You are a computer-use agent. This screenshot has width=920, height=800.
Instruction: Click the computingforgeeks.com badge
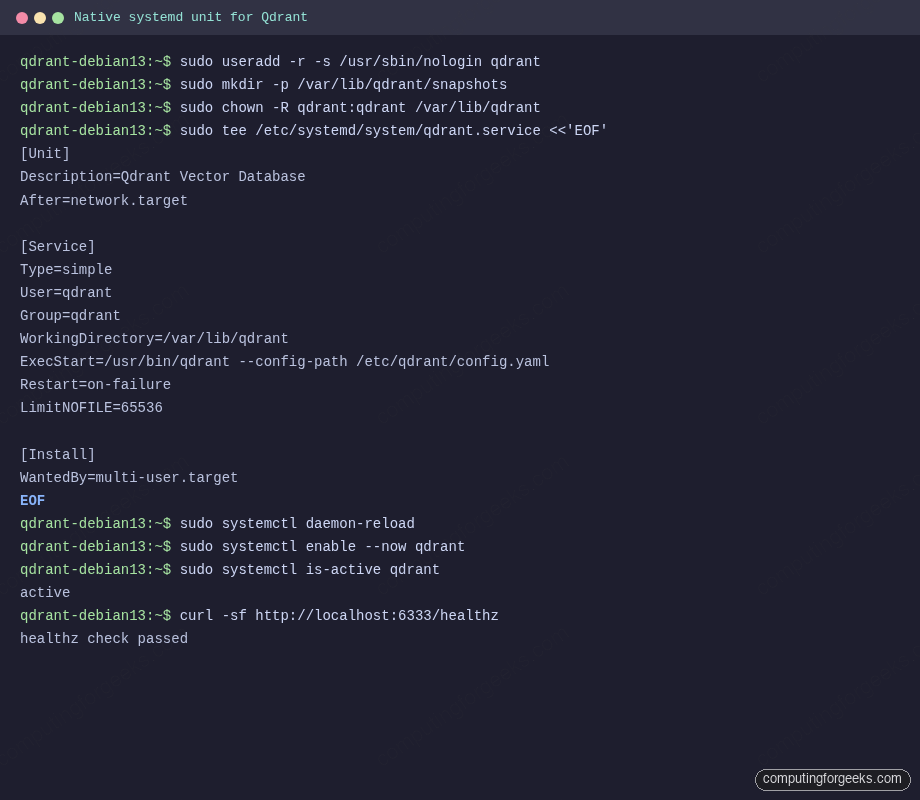[832, 779]
